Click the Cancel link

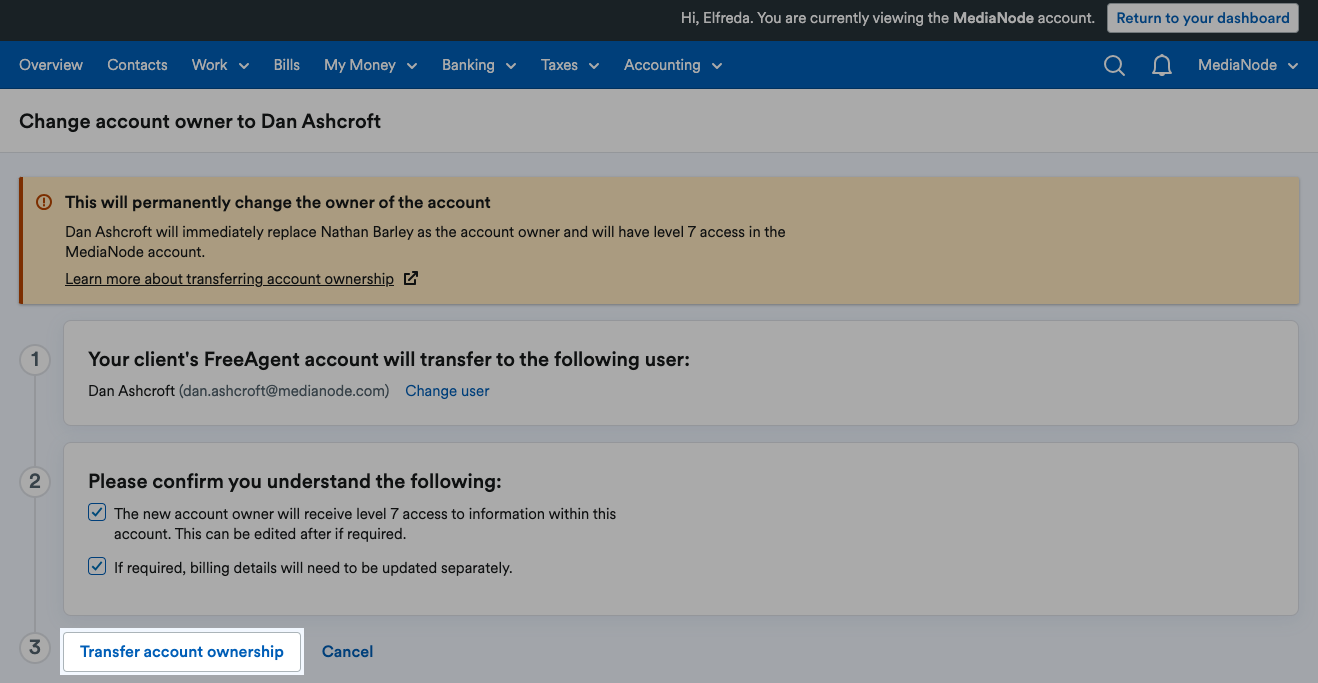click(x=347, y=651)
